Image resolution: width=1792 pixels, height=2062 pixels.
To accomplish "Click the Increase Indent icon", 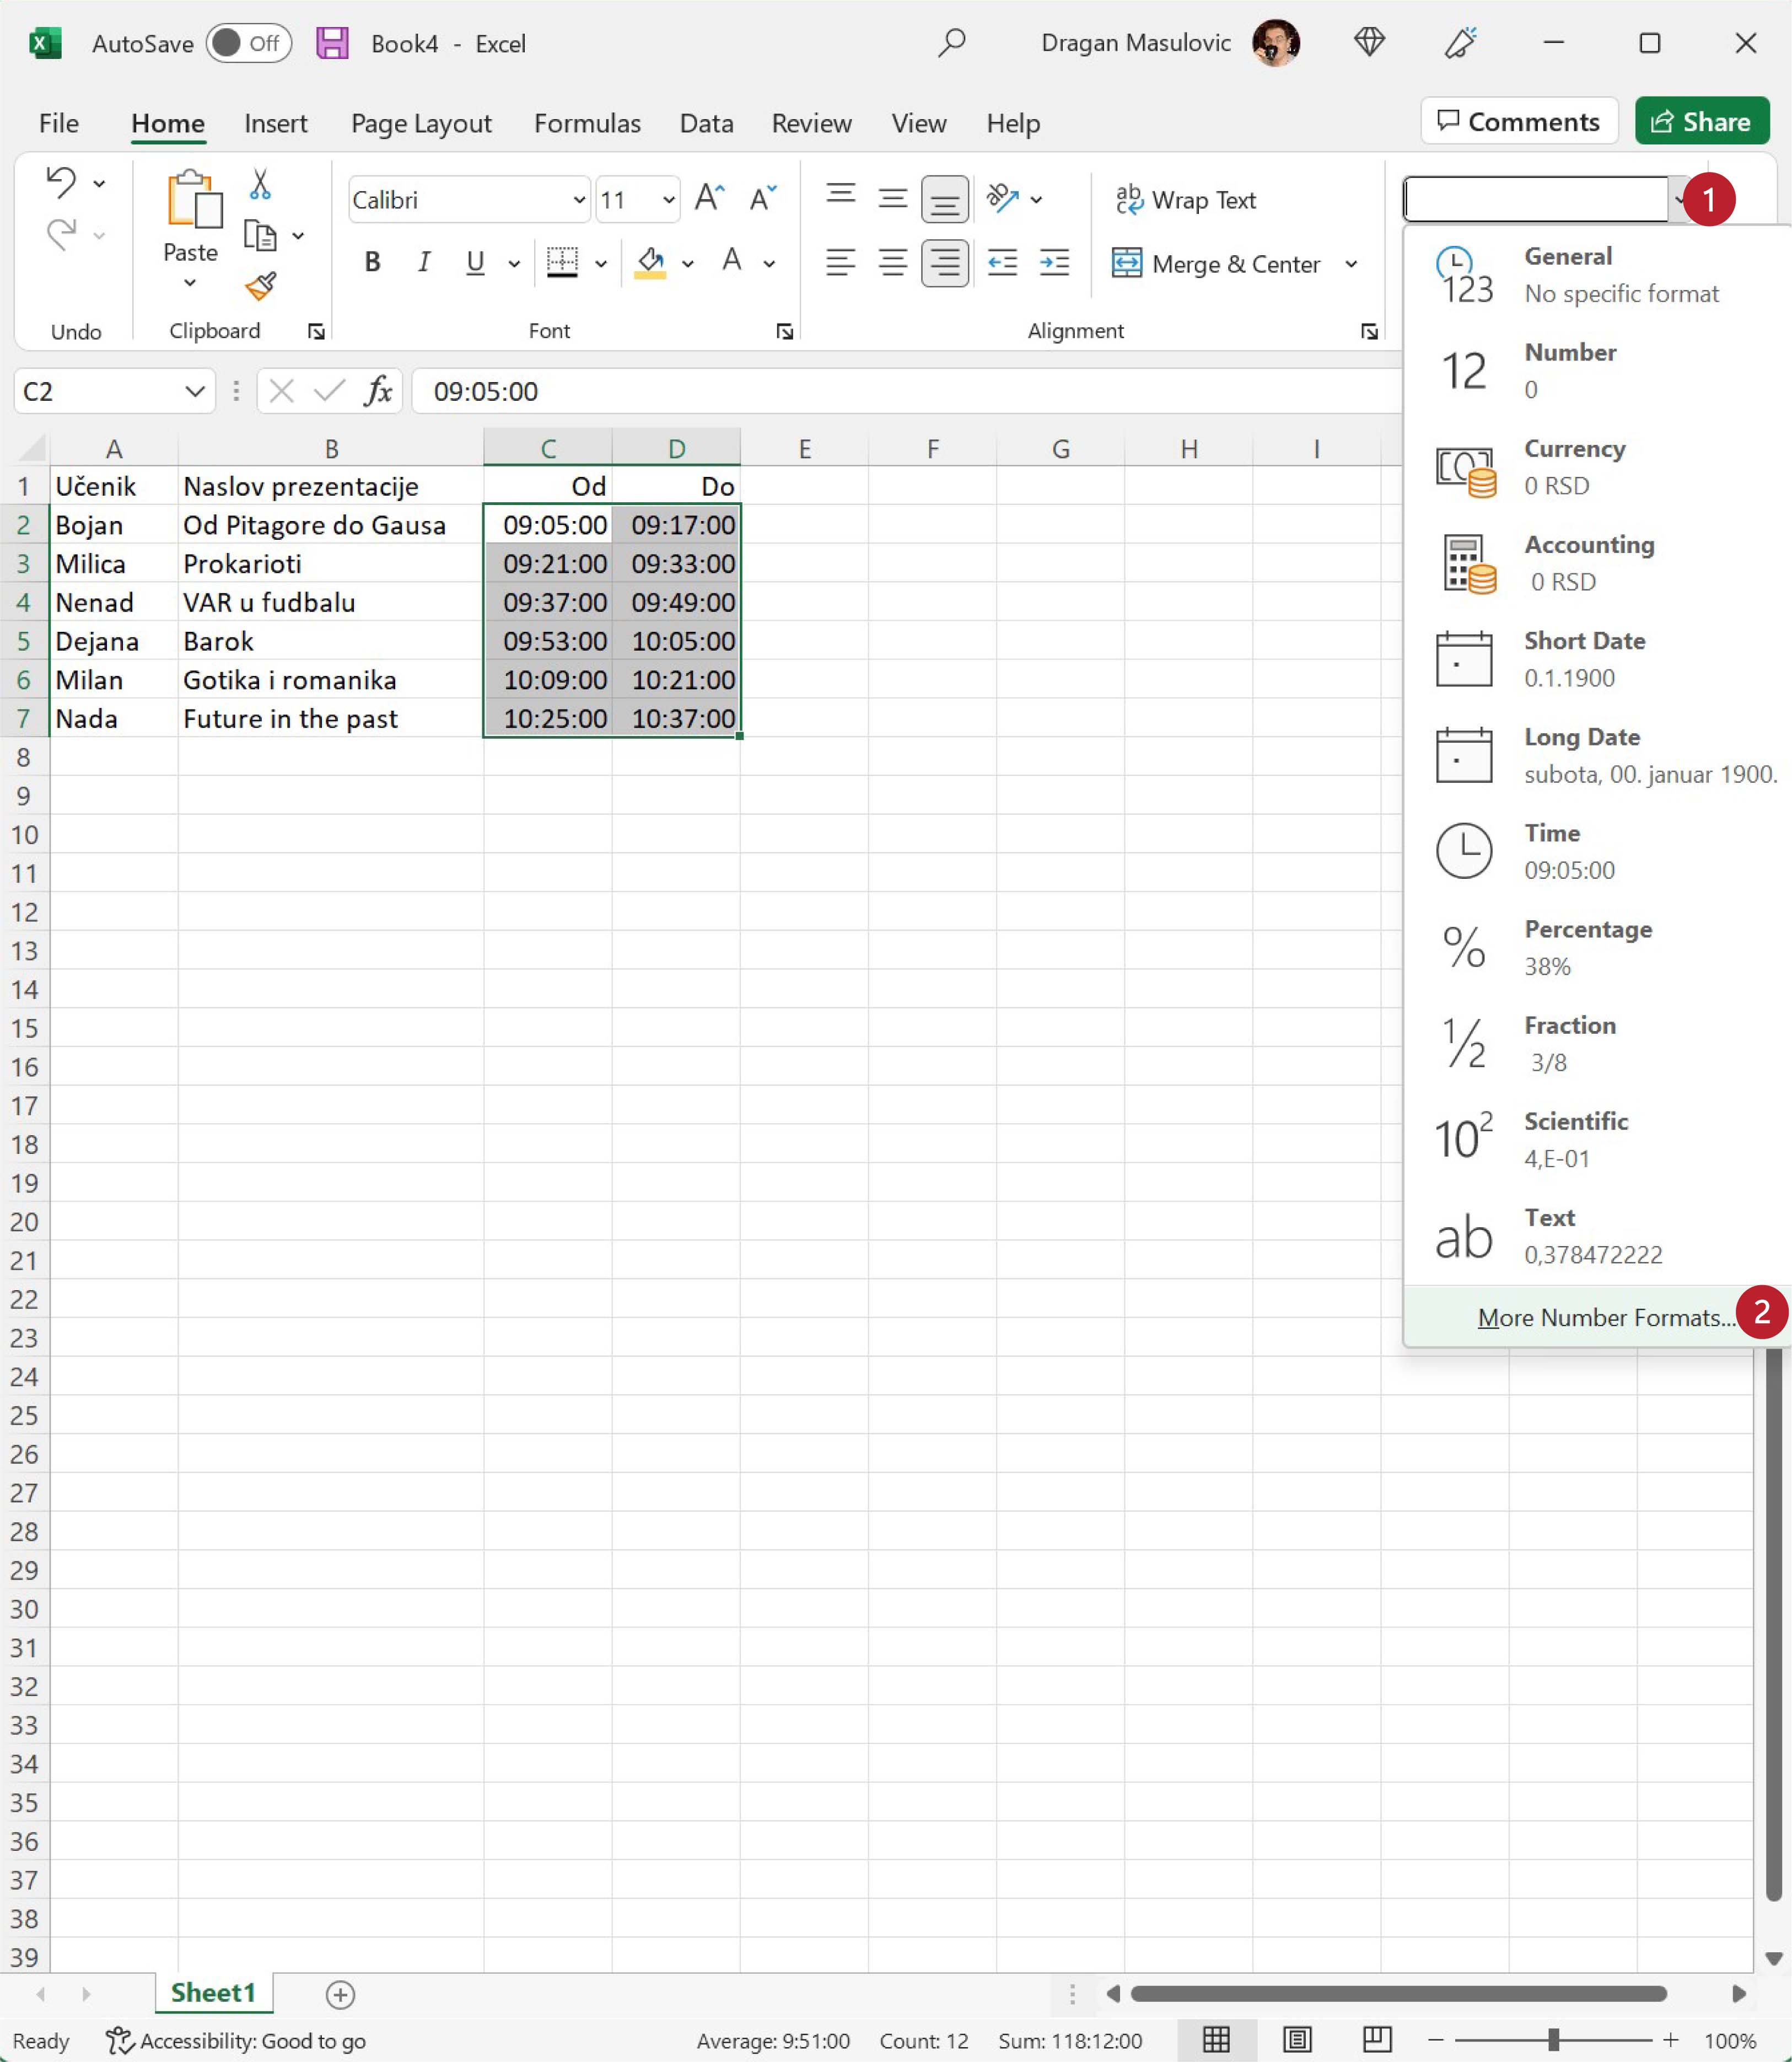I will (x=1054, y=263).
